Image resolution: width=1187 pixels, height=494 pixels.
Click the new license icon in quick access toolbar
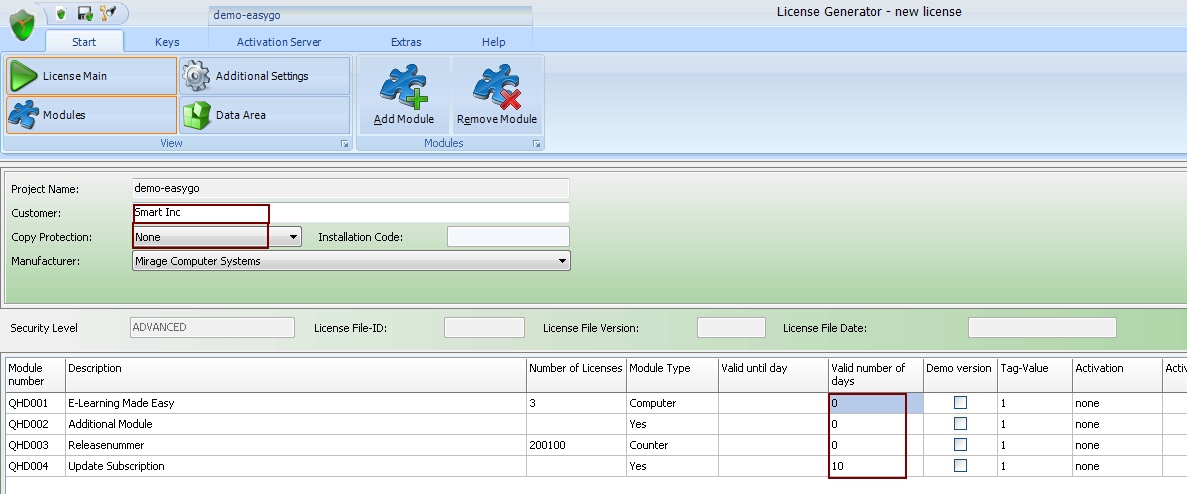coord(62,13)
